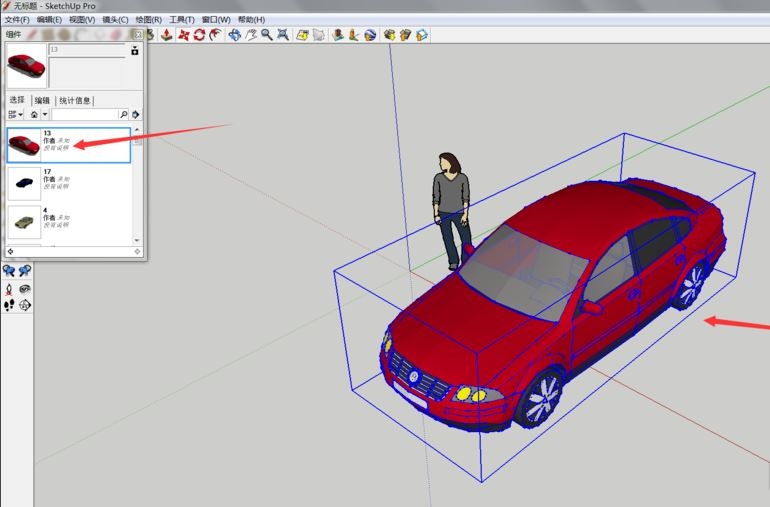Screen dimensions: 770x507
Task: Open the 窗口(W) menu
Action: pos(216,20)
